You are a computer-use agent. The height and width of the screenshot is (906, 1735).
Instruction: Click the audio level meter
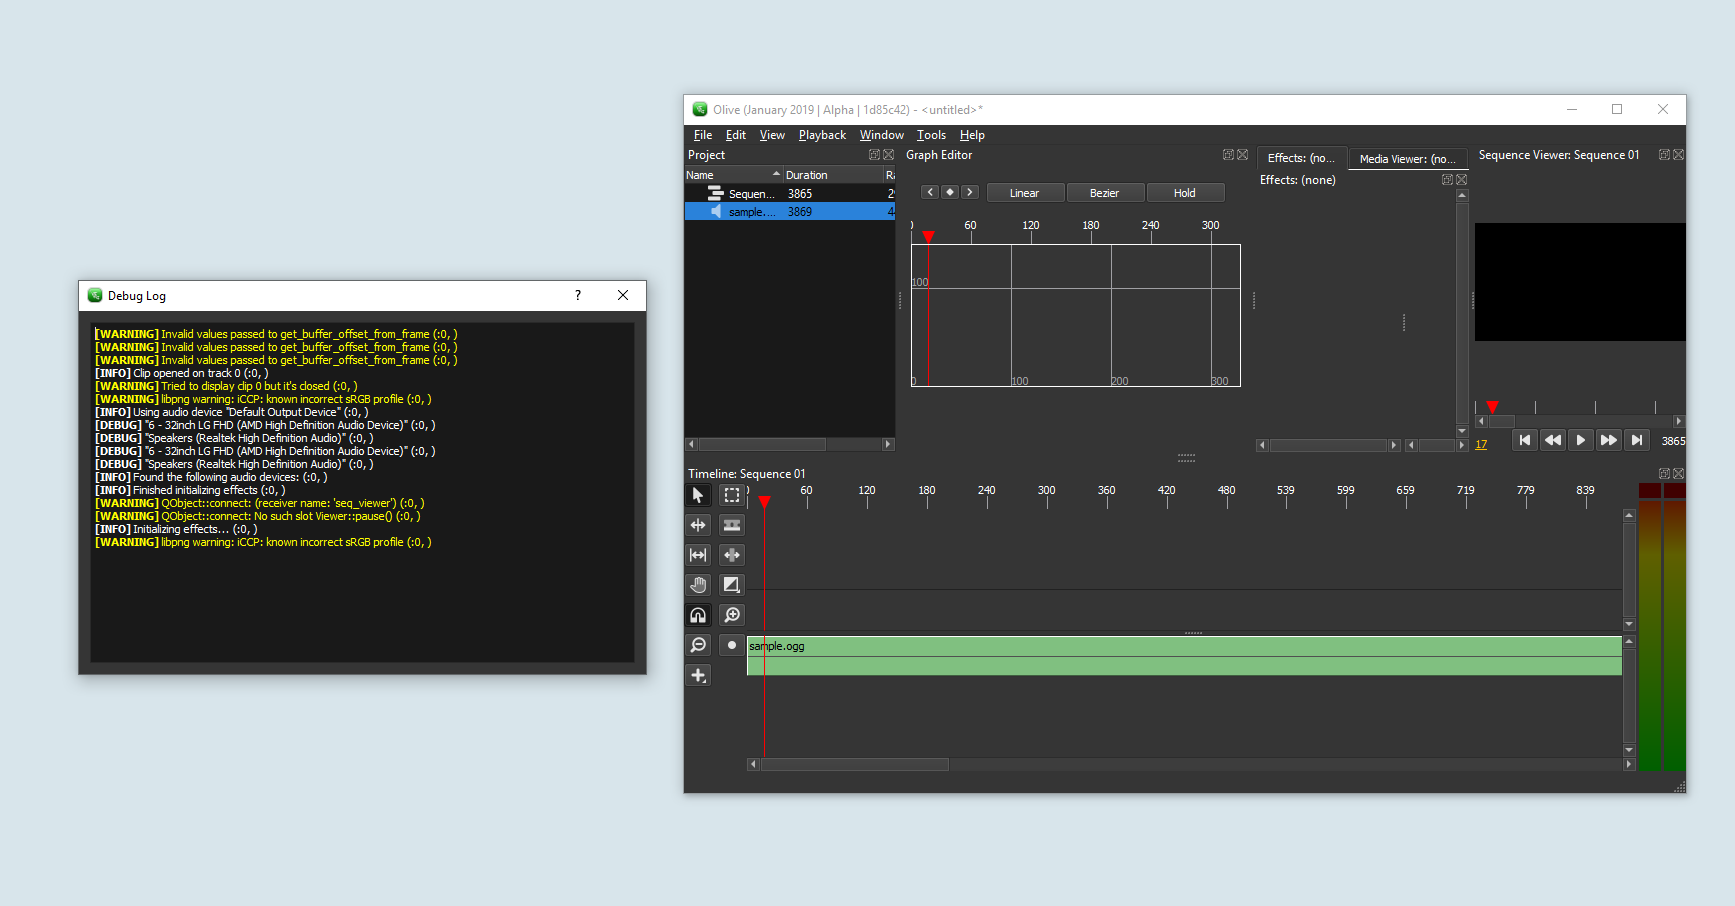click(x=1662, y=627)
